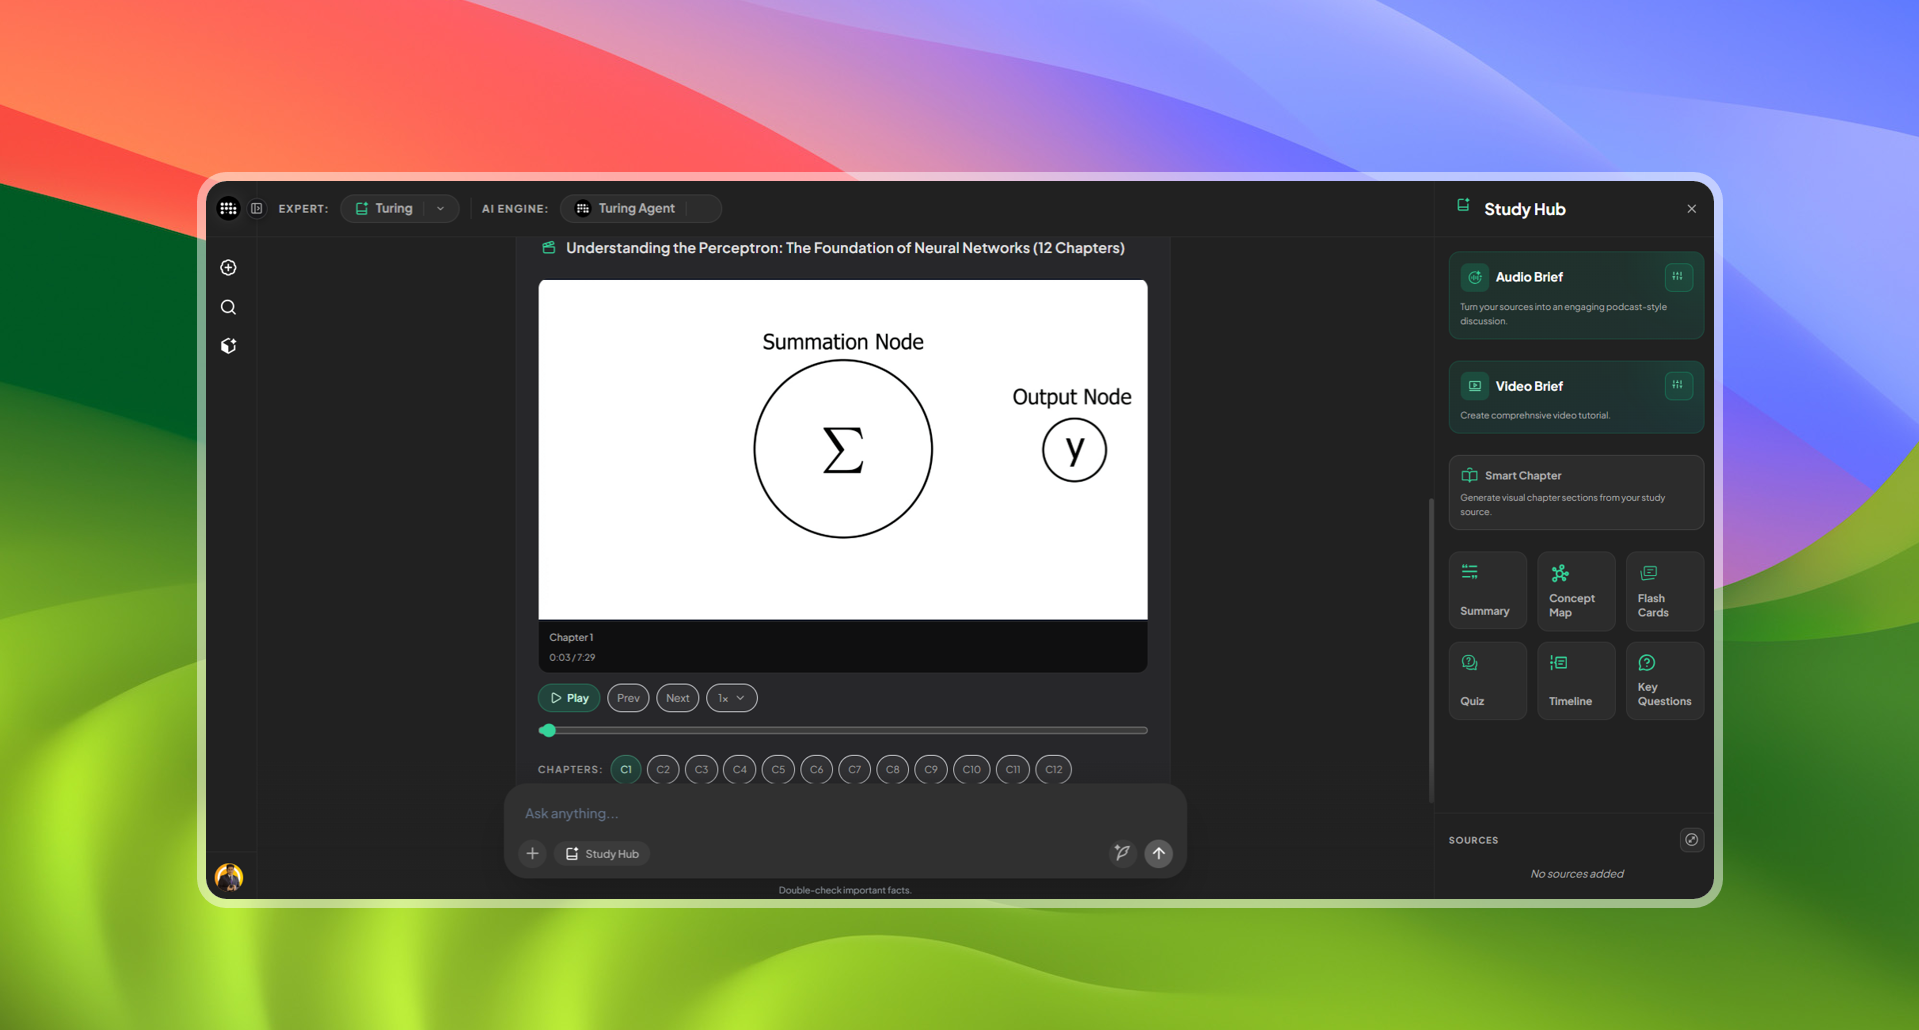Select the Turing Agent engine selector
This screenshot has height=1030, width=1919.
[640, 208]
